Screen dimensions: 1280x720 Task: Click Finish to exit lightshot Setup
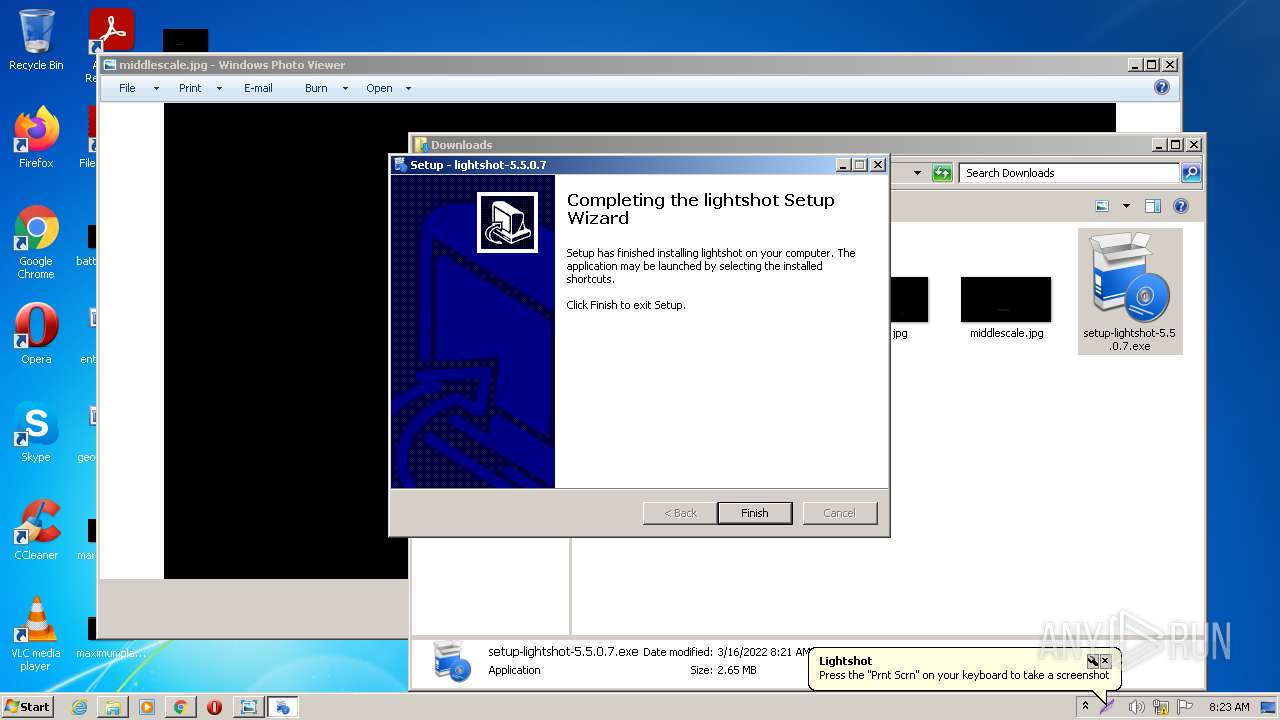754,513
